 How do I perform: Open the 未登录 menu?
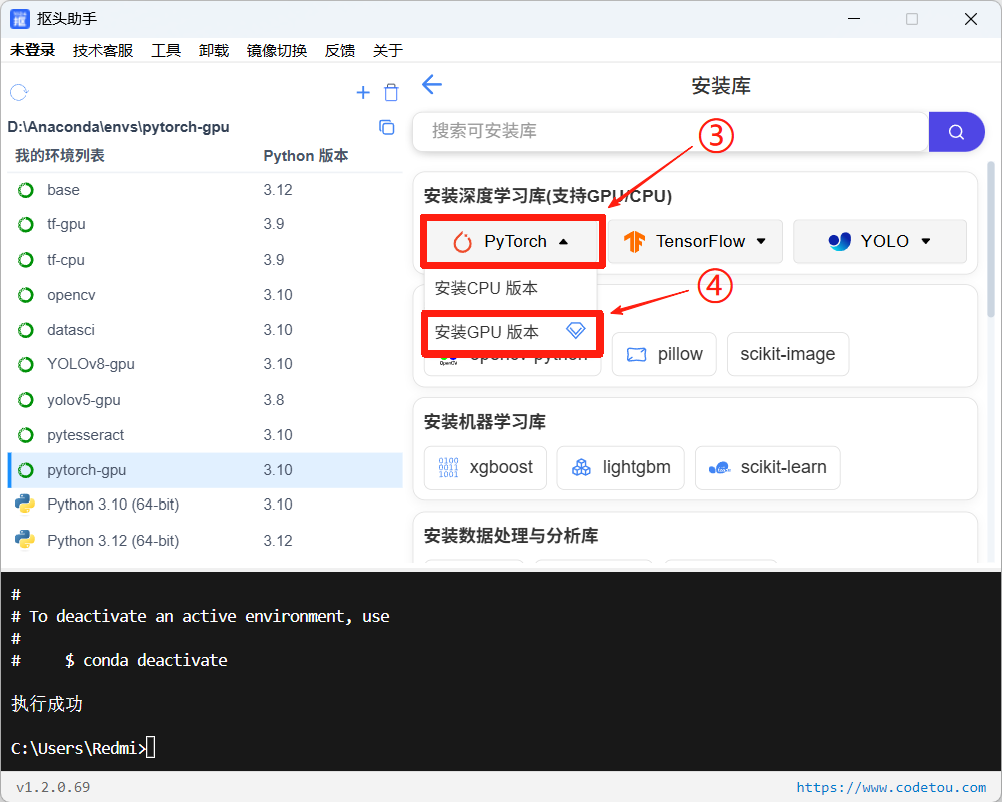click(x=33, y=50)
